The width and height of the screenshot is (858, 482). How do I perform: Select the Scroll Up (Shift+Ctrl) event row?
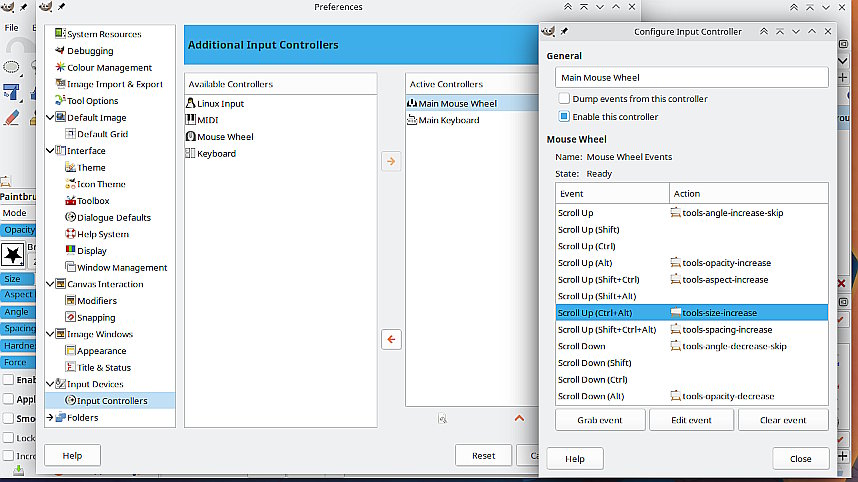click(691, 280)
